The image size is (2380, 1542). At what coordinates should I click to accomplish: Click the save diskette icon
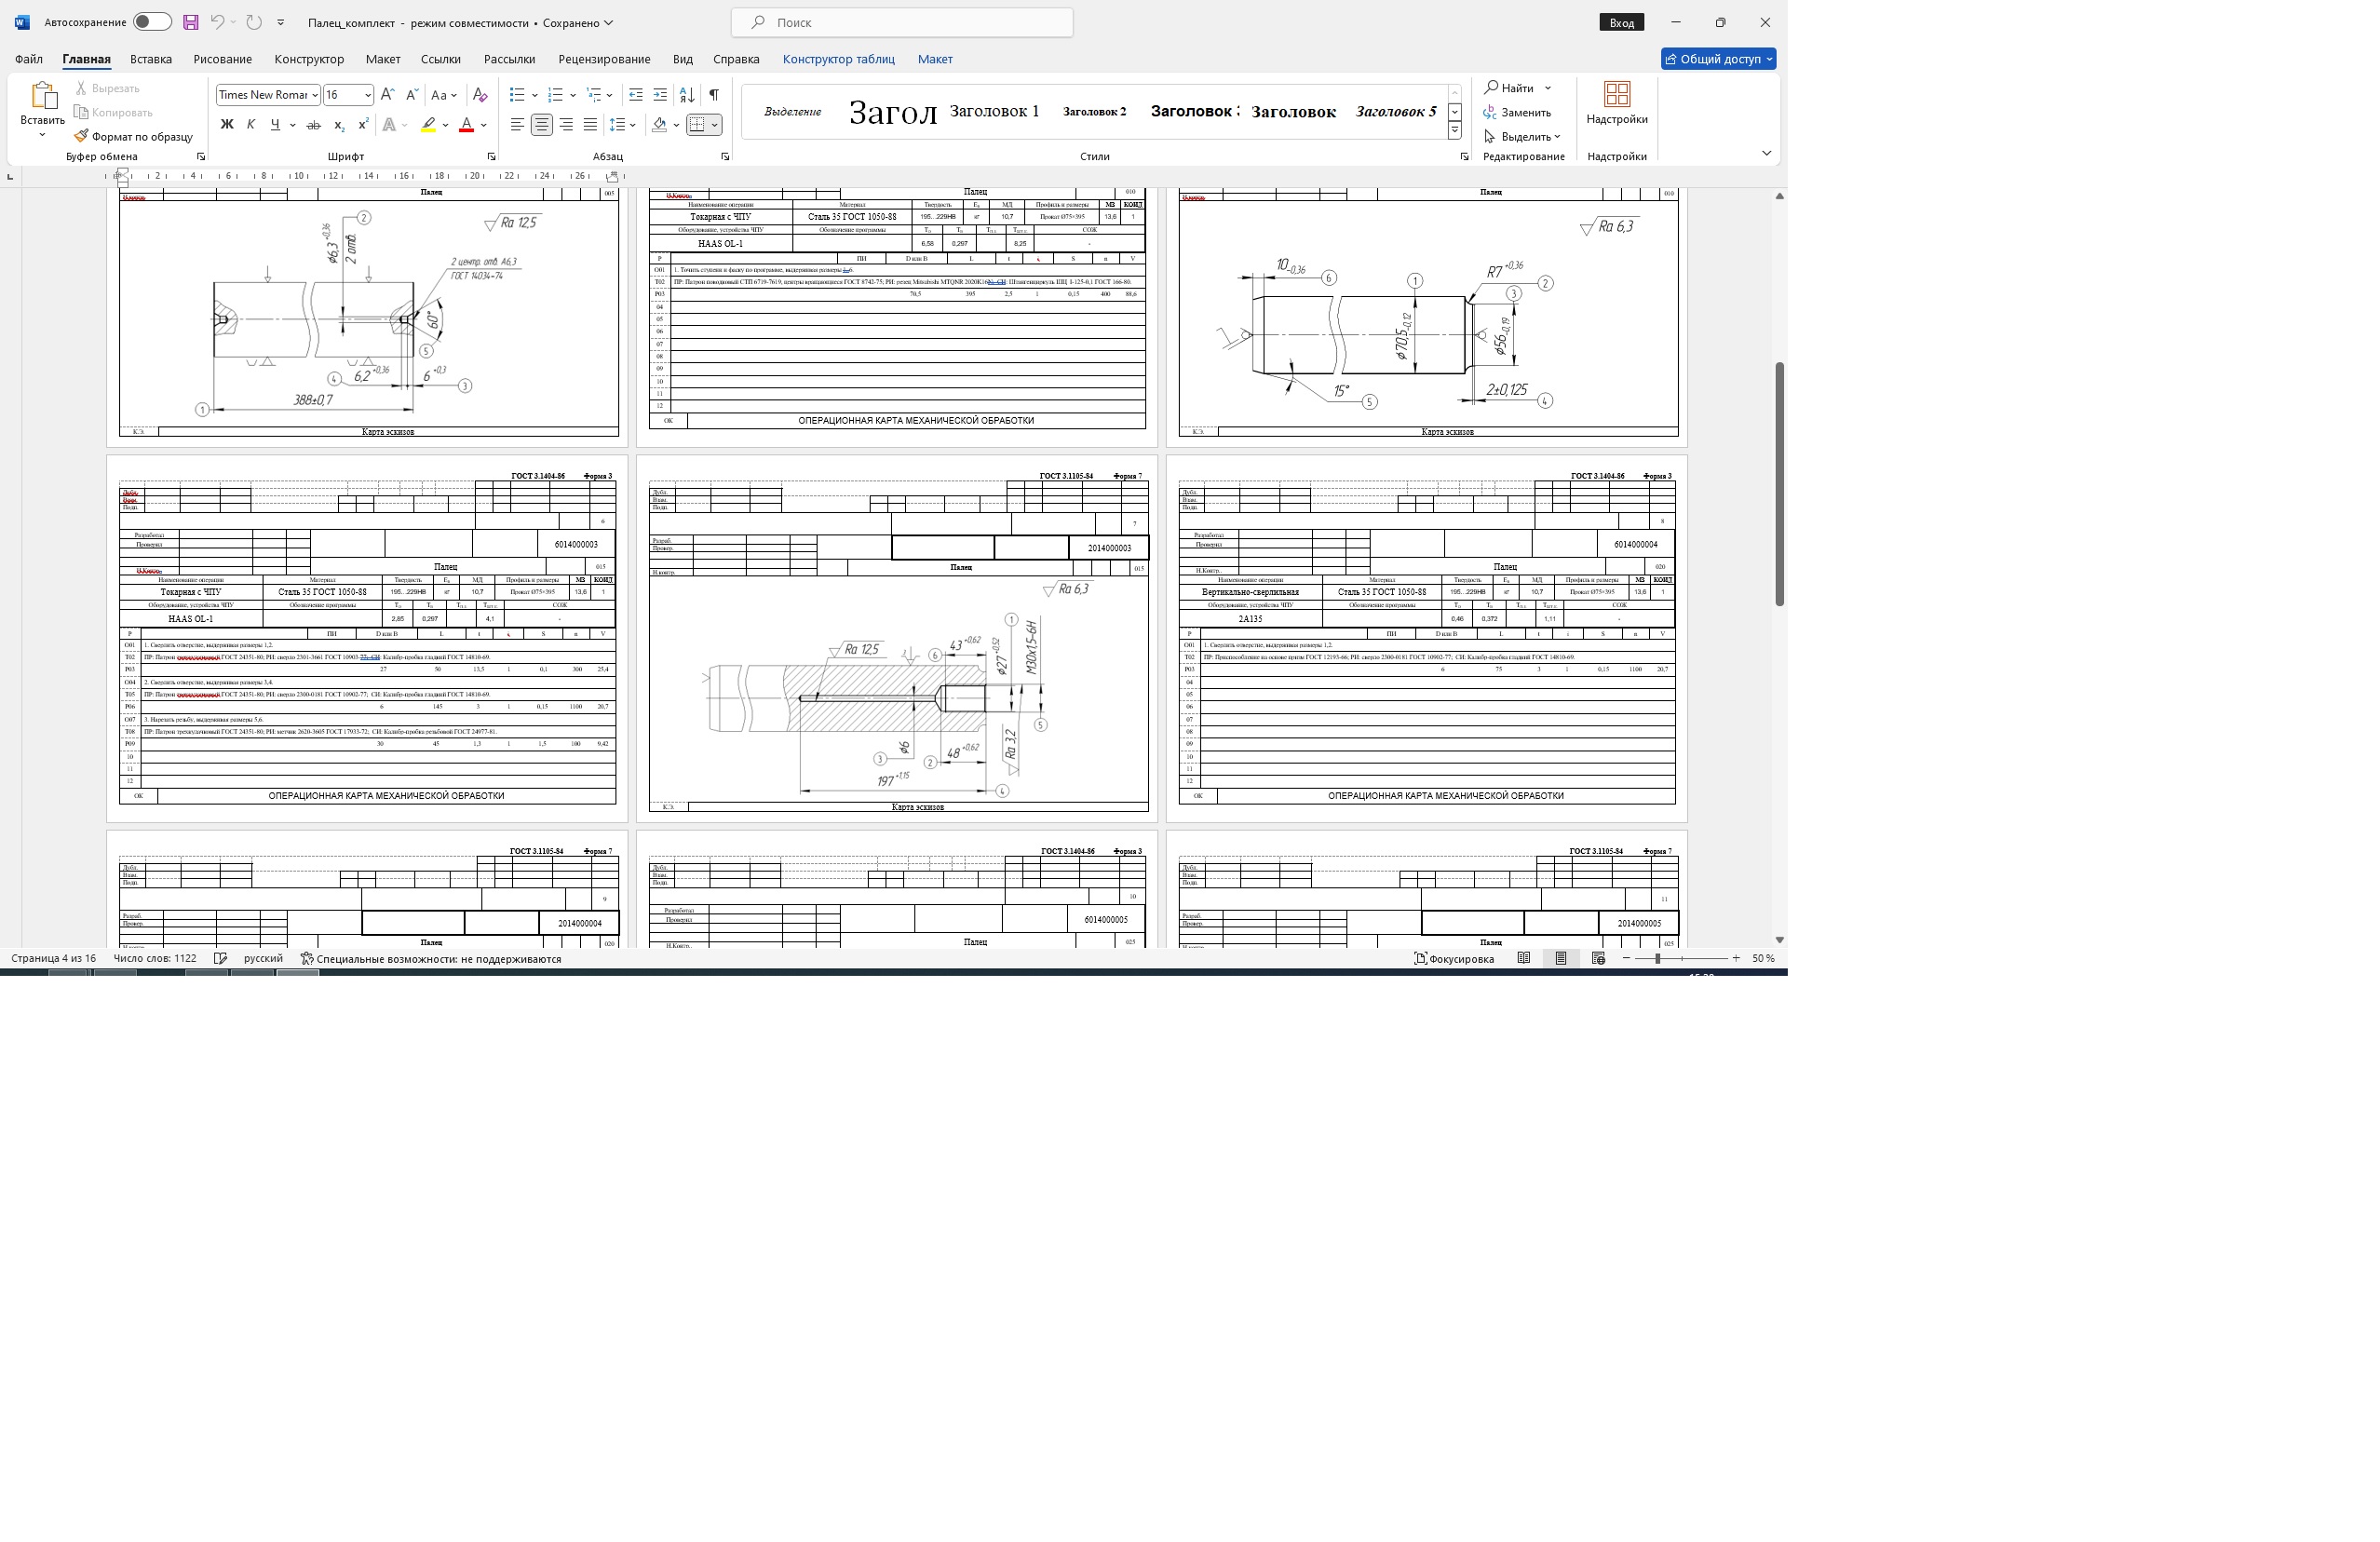click(190, 22)
